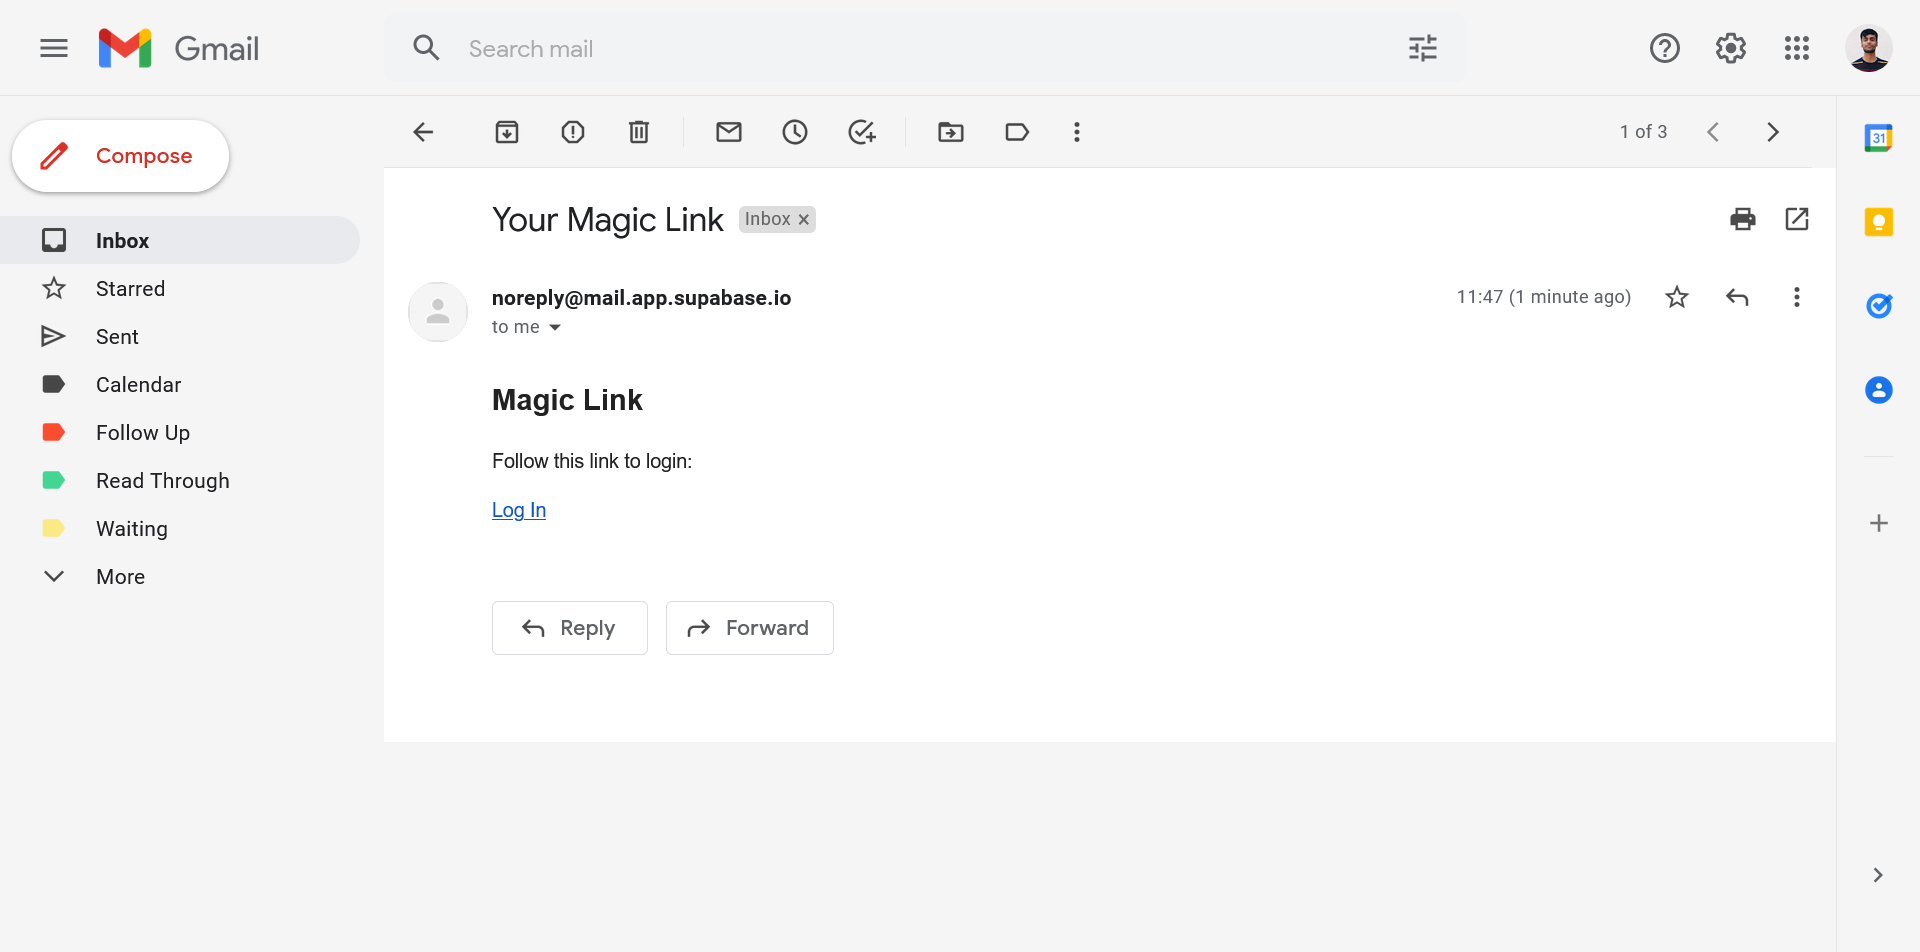The width and height of the screenshot is (1920, 952).
Task: Remove the Inbox label from this email
Action: (x=804, y=219)
